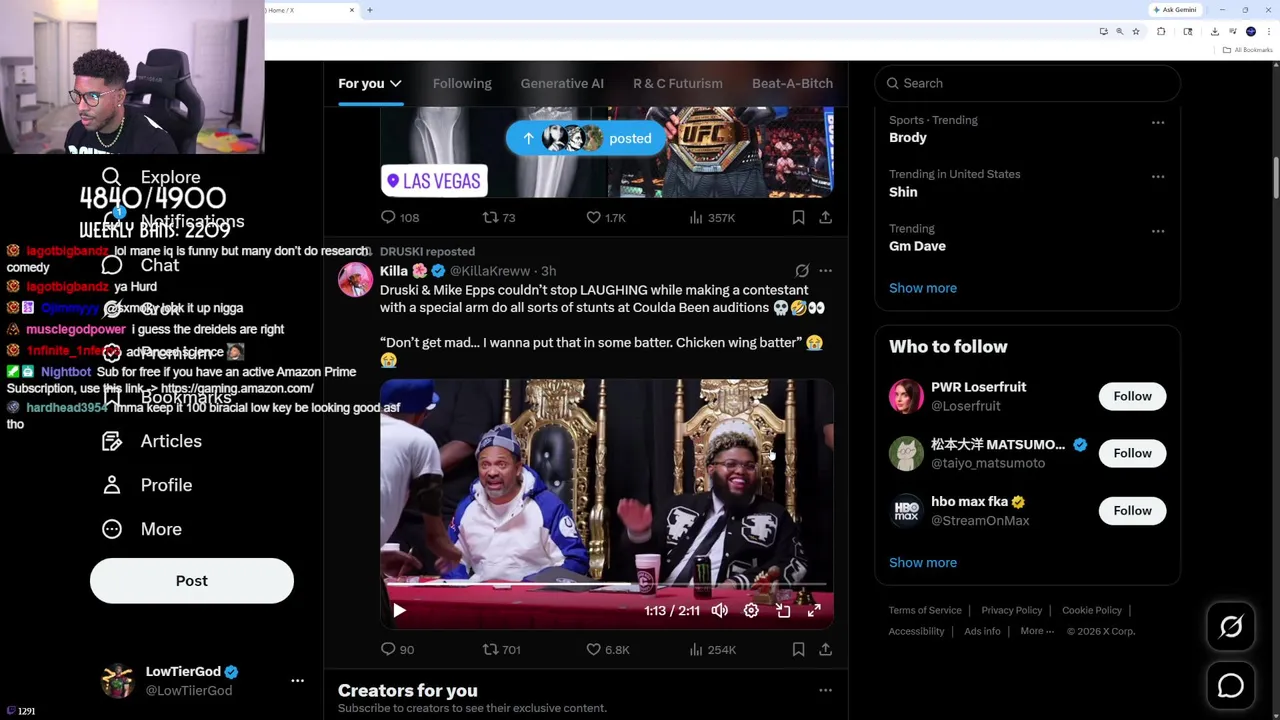Focus the X Search field
The height and width of the screenshot is (720, 1280).
point(1027,83)
